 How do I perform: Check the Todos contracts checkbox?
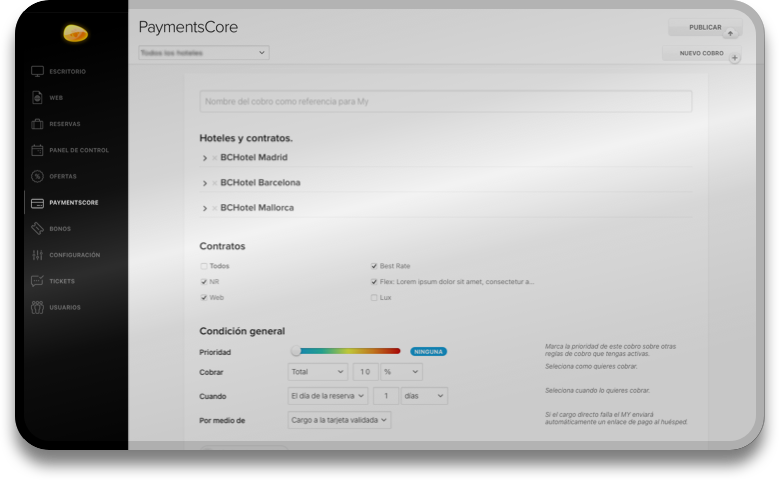click(x=204, y=266)
